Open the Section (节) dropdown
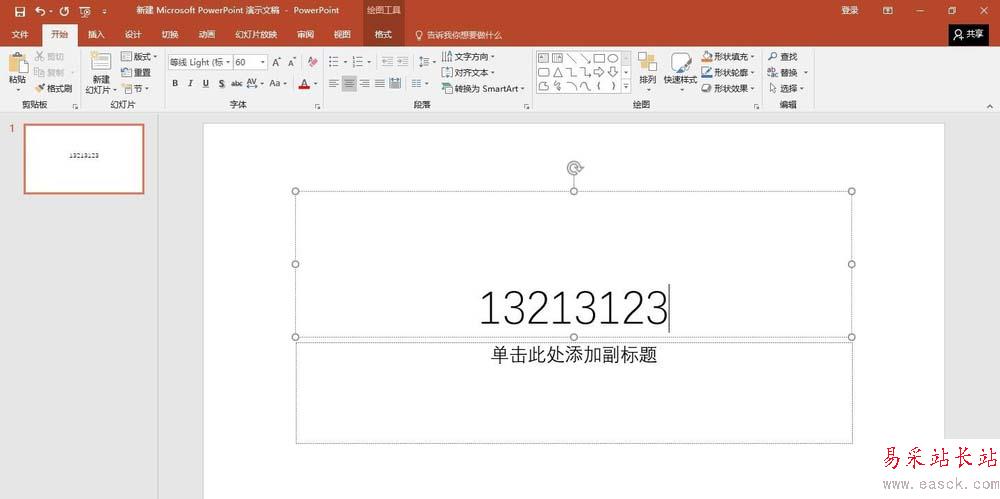The image size is (1000, 499). point(135,88)
